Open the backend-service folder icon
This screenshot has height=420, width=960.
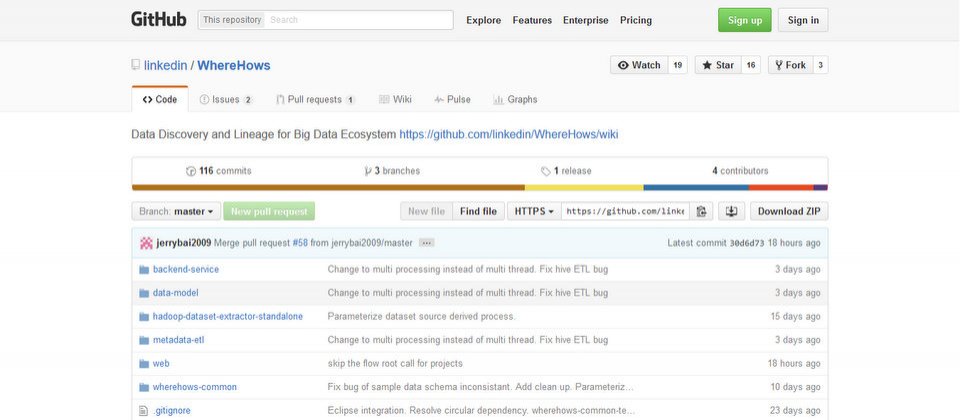pos(144,269)
